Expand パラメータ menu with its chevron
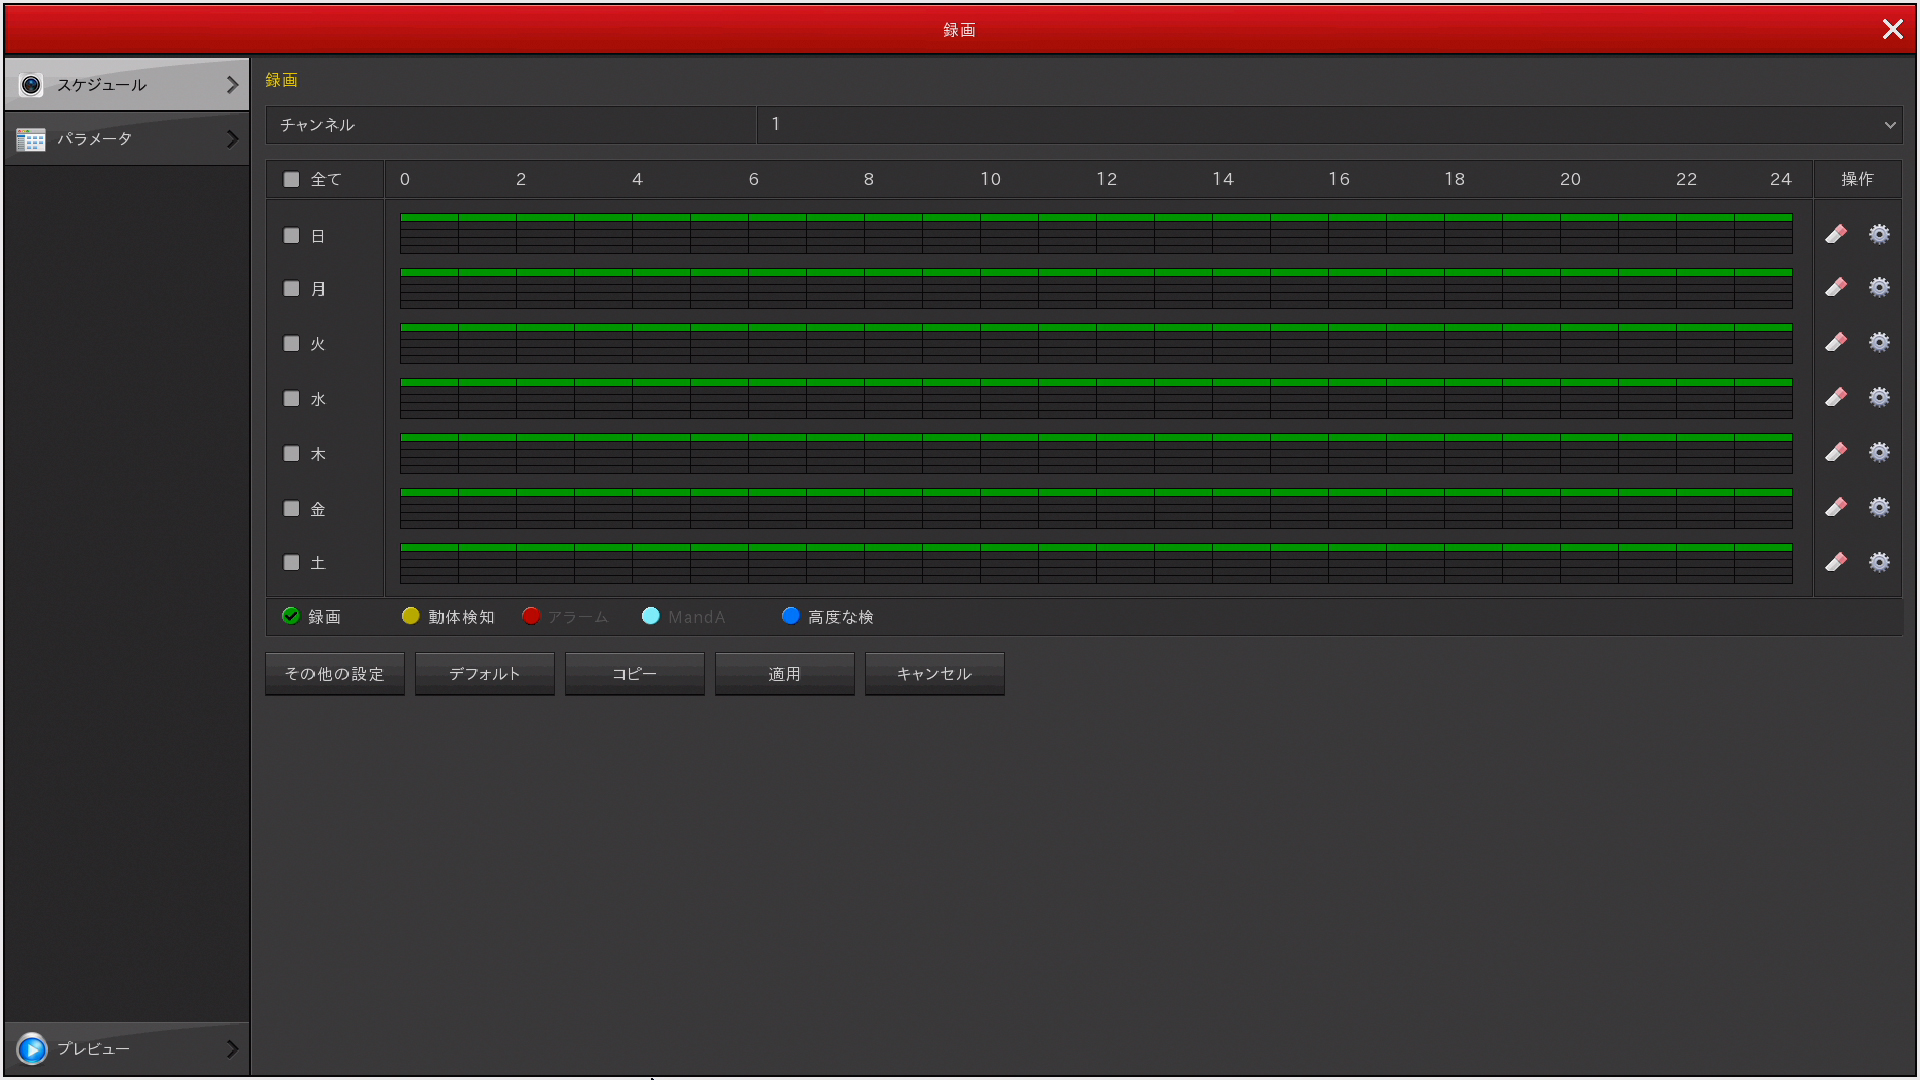The width and height of the screenshot is (1920, 1080). [232, 139]
